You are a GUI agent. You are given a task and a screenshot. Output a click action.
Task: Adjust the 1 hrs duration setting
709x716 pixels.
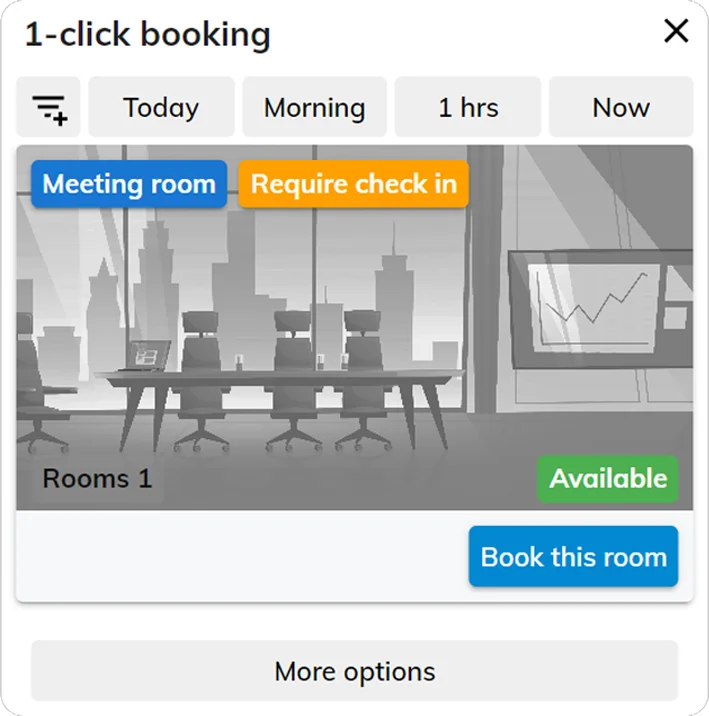468,108
